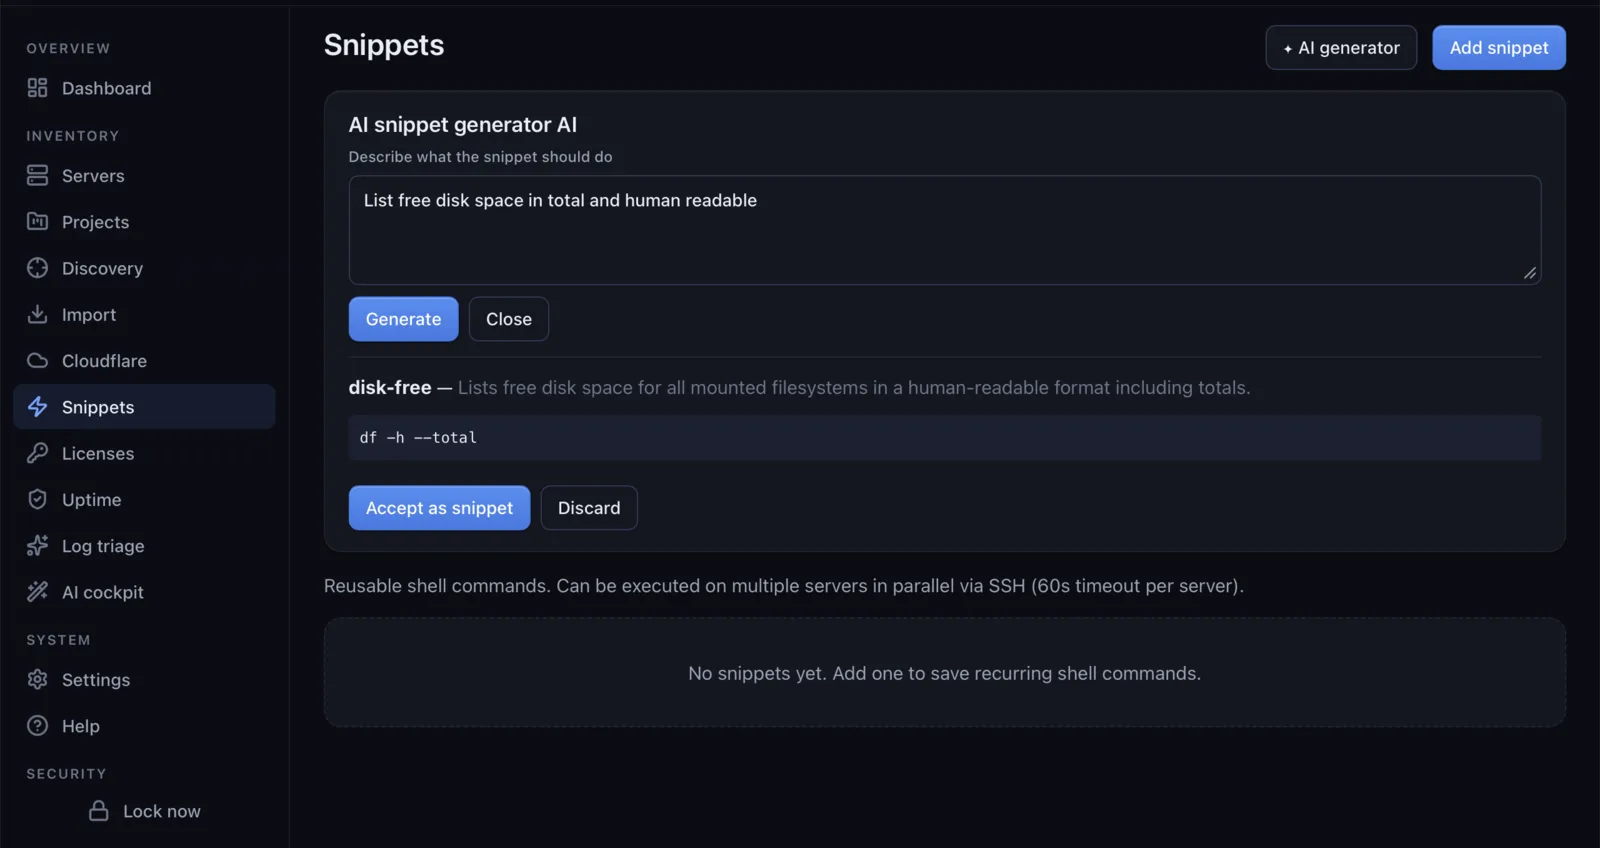The width and height of the screenshot is (1600, 848).
Task: Click the Licenses key icon
Action: [37, 453]
